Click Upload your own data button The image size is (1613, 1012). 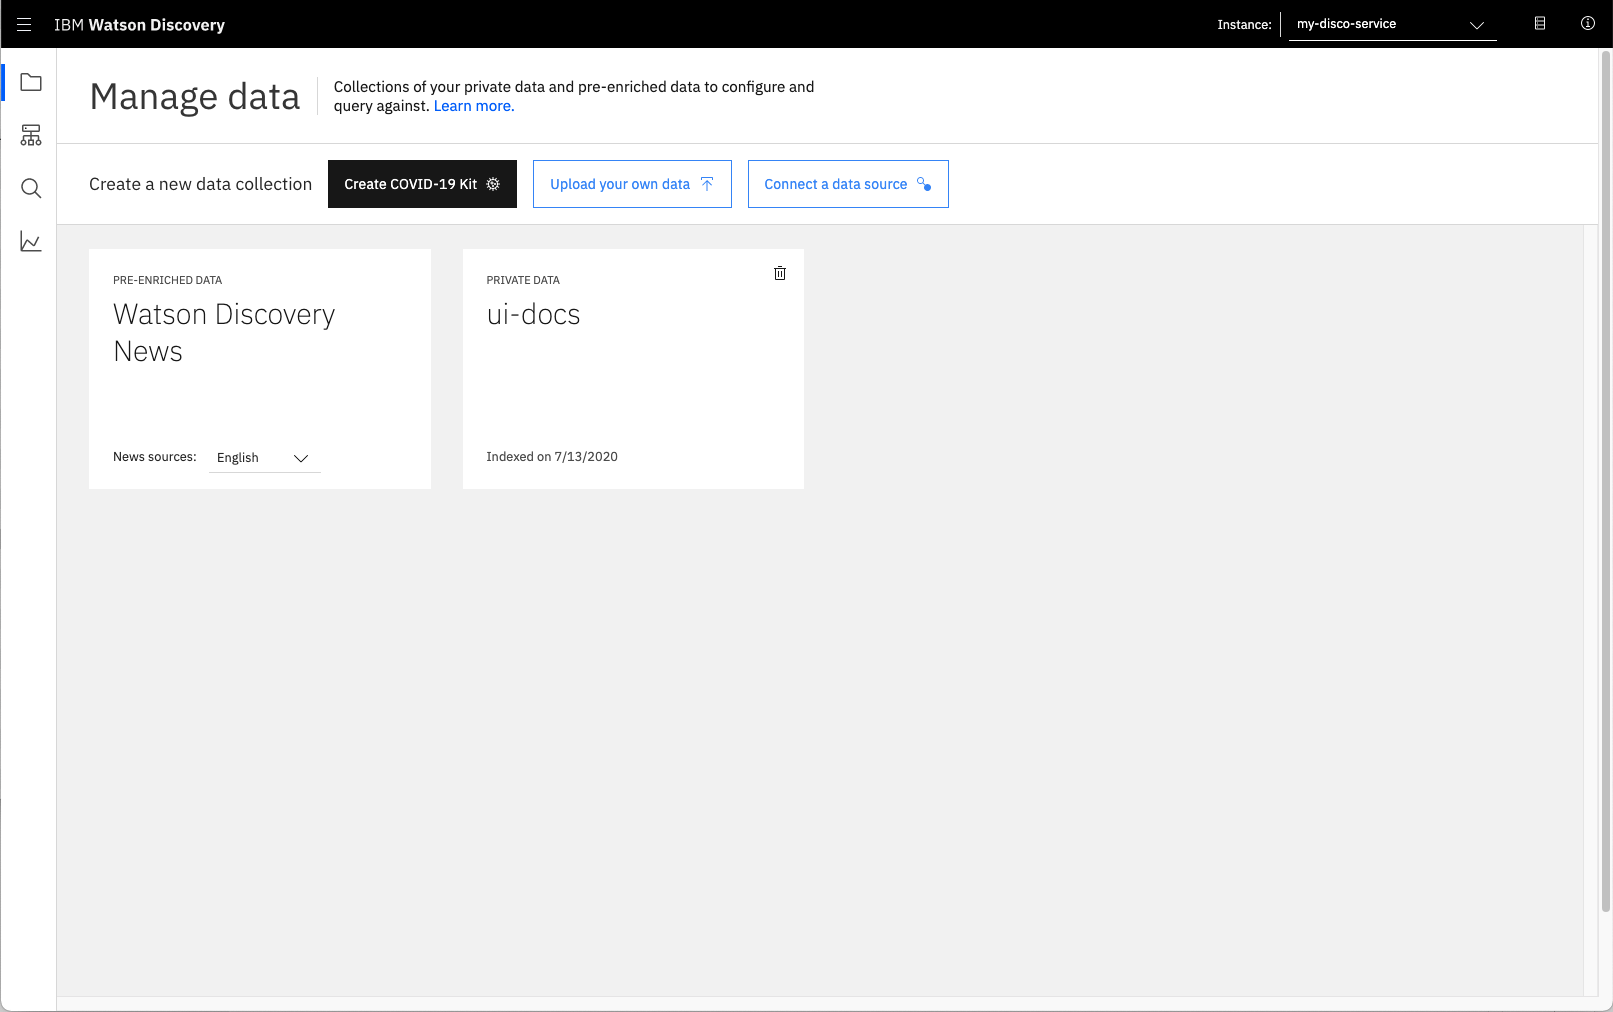632,184
